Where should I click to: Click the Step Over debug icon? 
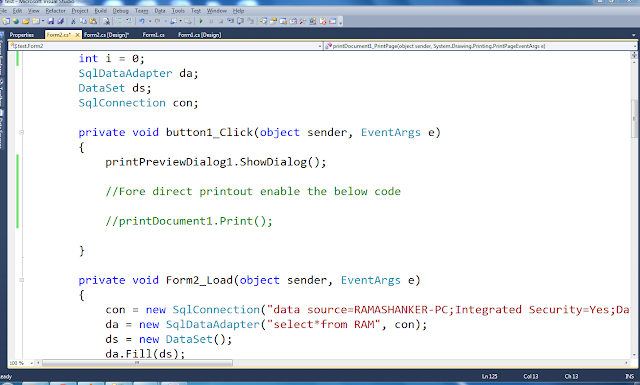tap(240, 21)
